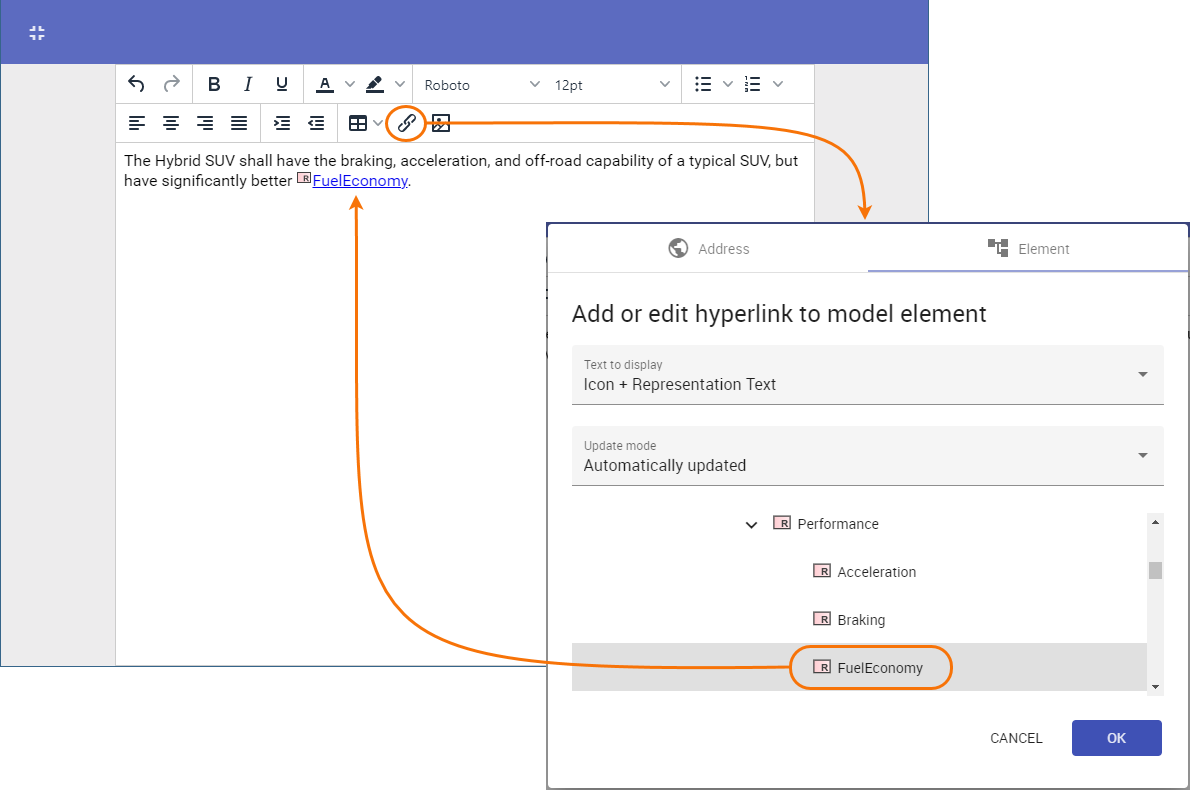
Task: Switch to the Element tab
Action: coord(1028,249)
